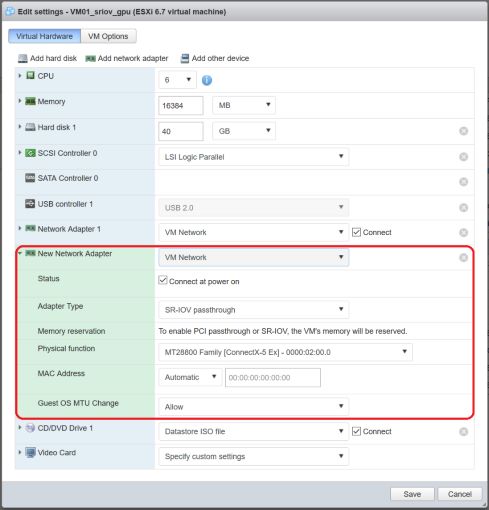Open New Network Adapter VM Network dropdown
The width and height of the screenshot is (489, 510).
pos(254,257)
